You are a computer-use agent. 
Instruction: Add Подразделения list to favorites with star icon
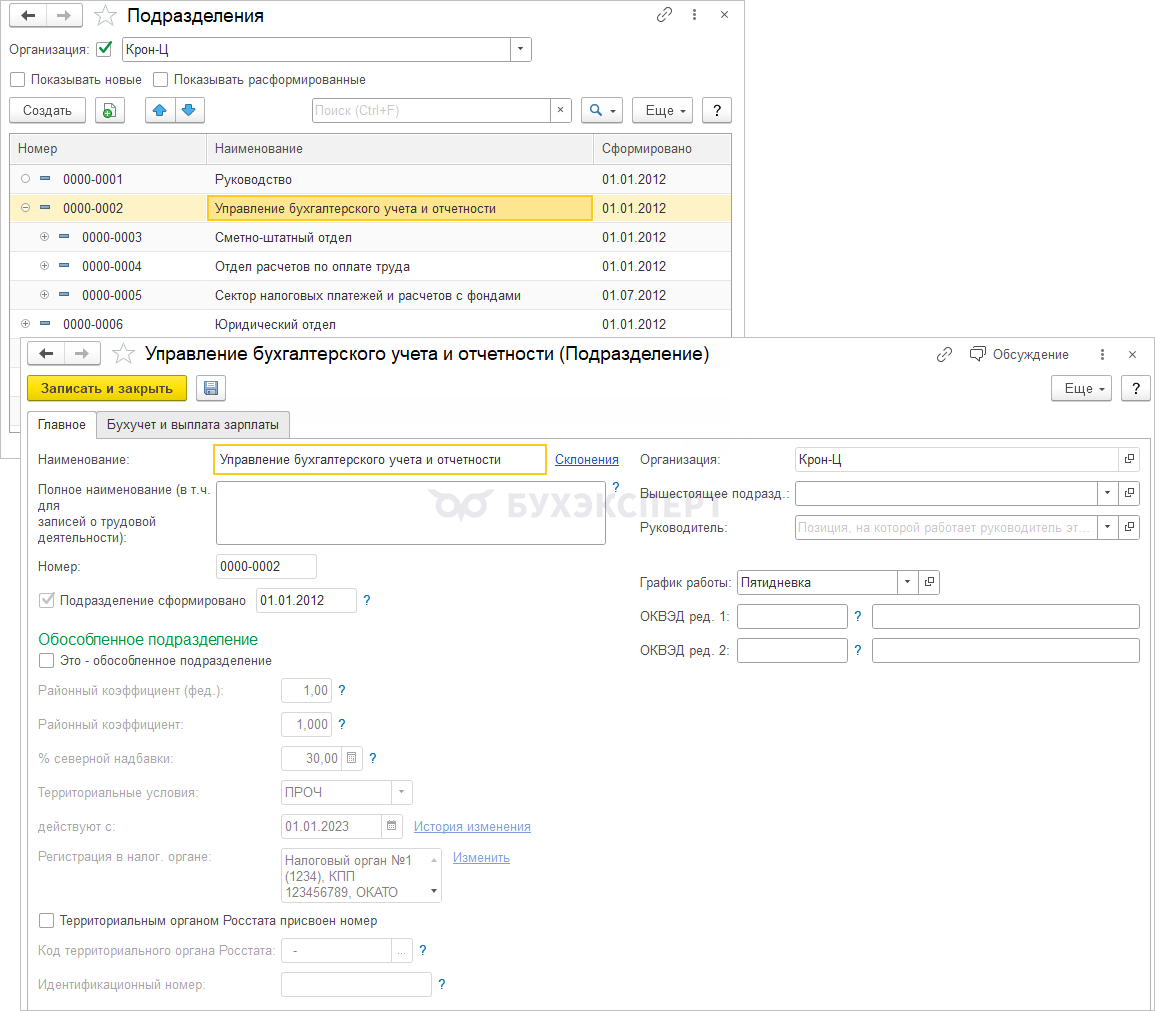tap(105, 16)
